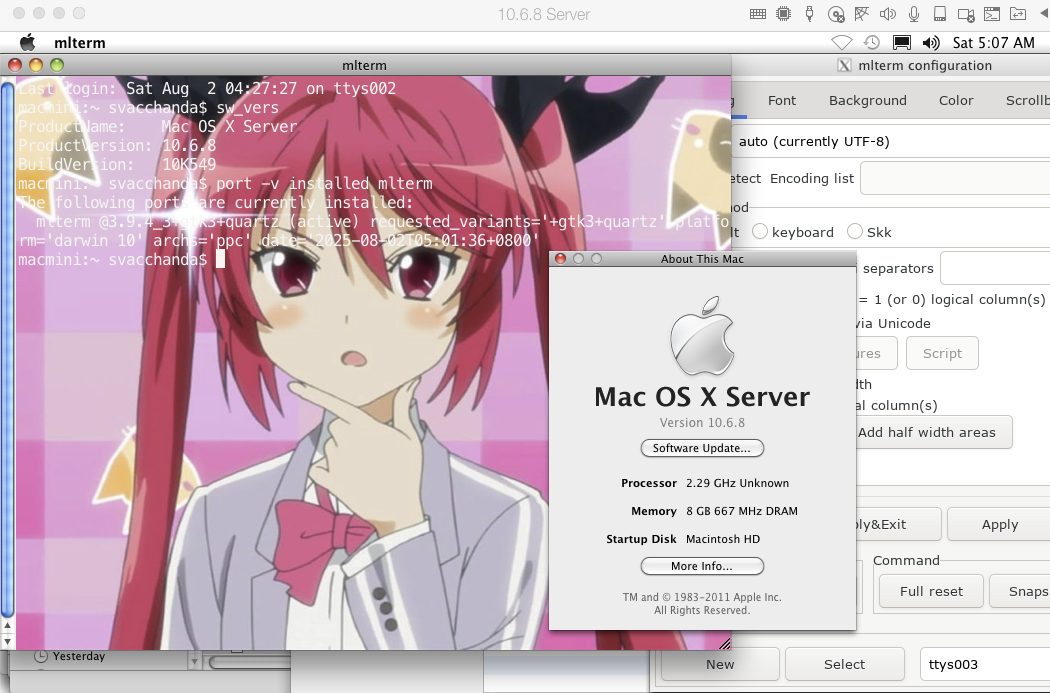This screenshot has height=693, width=1050.
Task: Expand the Yesterday dropdown arrow
Action: [194, 662]
